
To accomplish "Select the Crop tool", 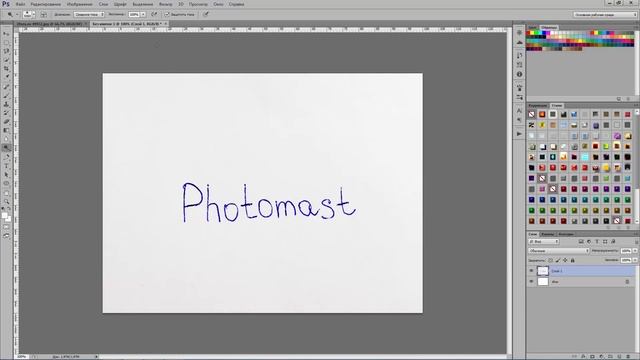I will pyautogui.click(x=6, y=68).
